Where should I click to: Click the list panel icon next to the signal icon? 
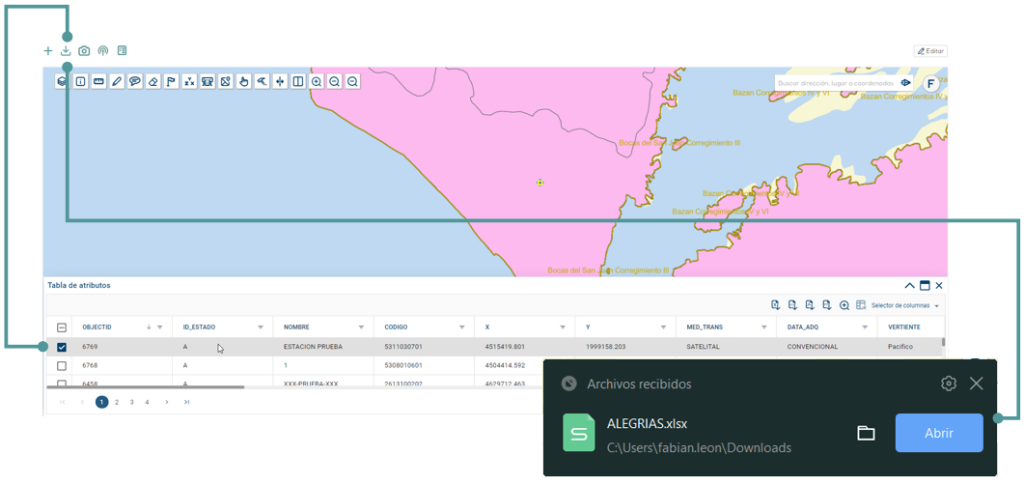coord(121,50)
